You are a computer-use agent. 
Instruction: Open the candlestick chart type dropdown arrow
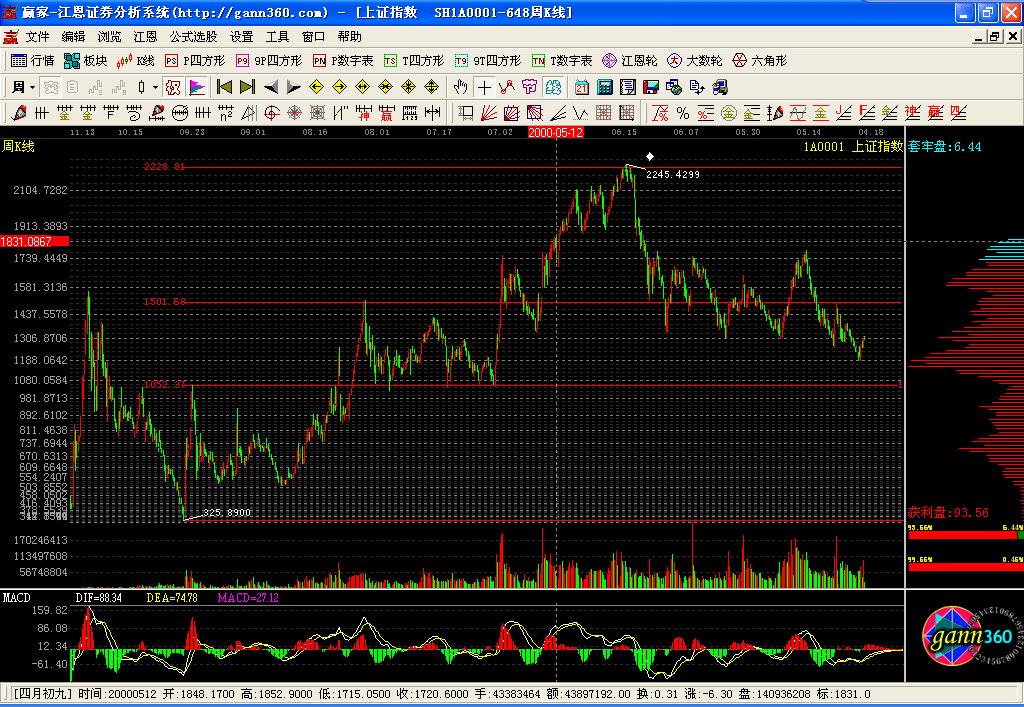pyautogui.click(x=155, y=87)
